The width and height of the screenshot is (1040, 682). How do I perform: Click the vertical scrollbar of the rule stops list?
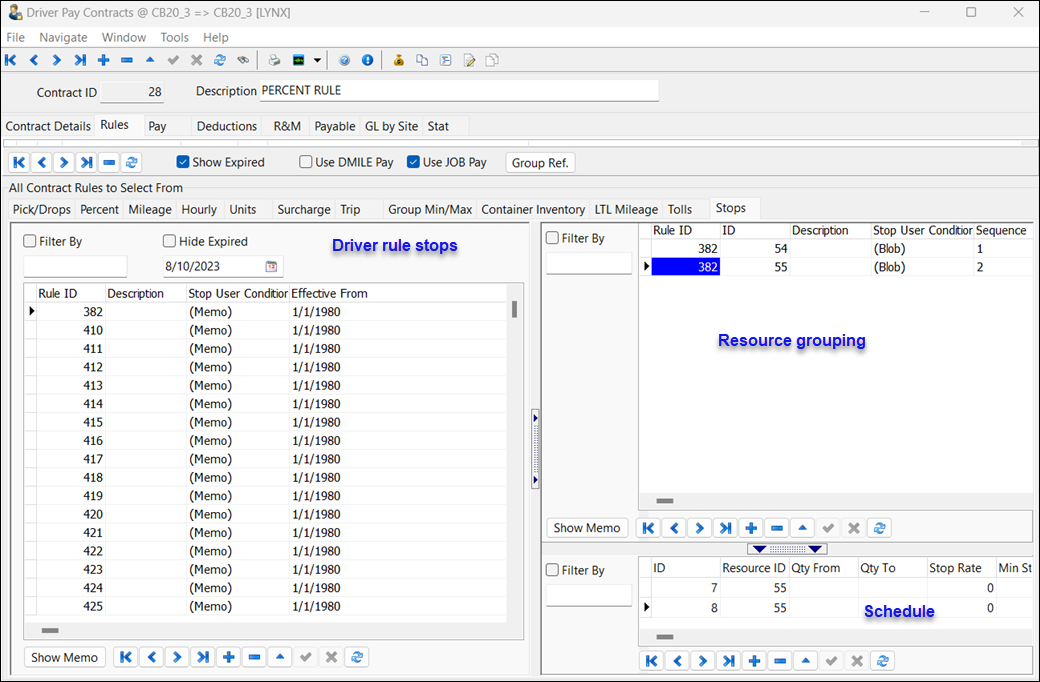[514, 310]
